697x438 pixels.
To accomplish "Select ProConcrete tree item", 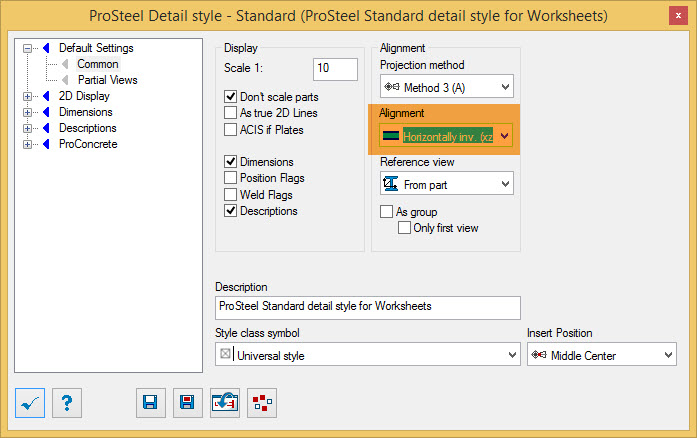I will coord(88,144).
